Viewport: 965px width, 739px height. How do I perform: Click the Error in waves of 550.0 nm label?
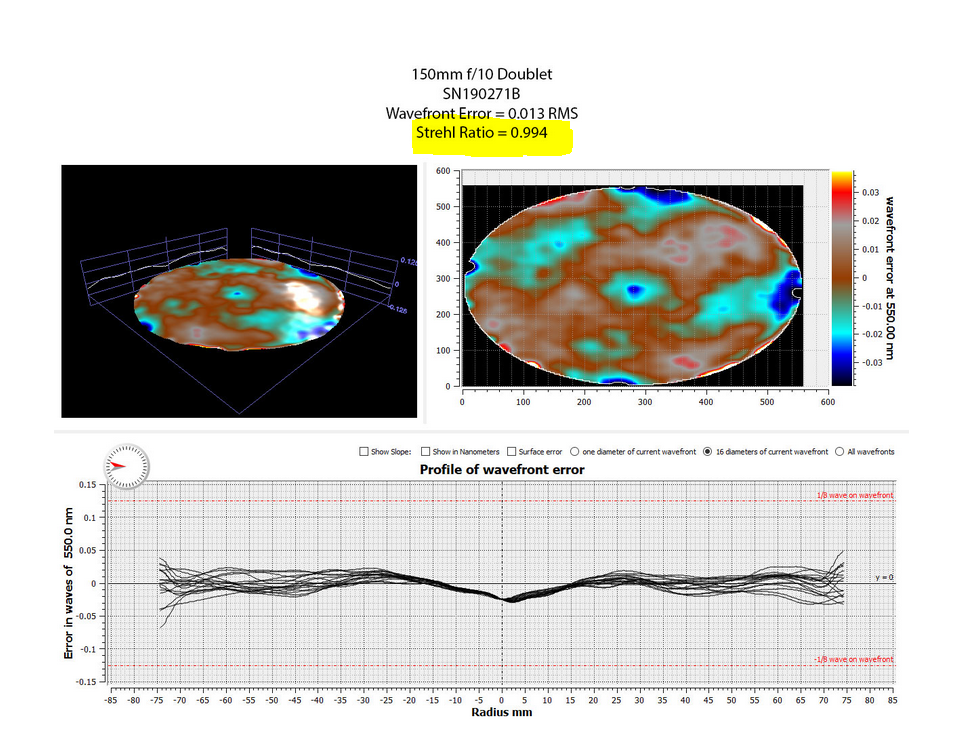68,583
